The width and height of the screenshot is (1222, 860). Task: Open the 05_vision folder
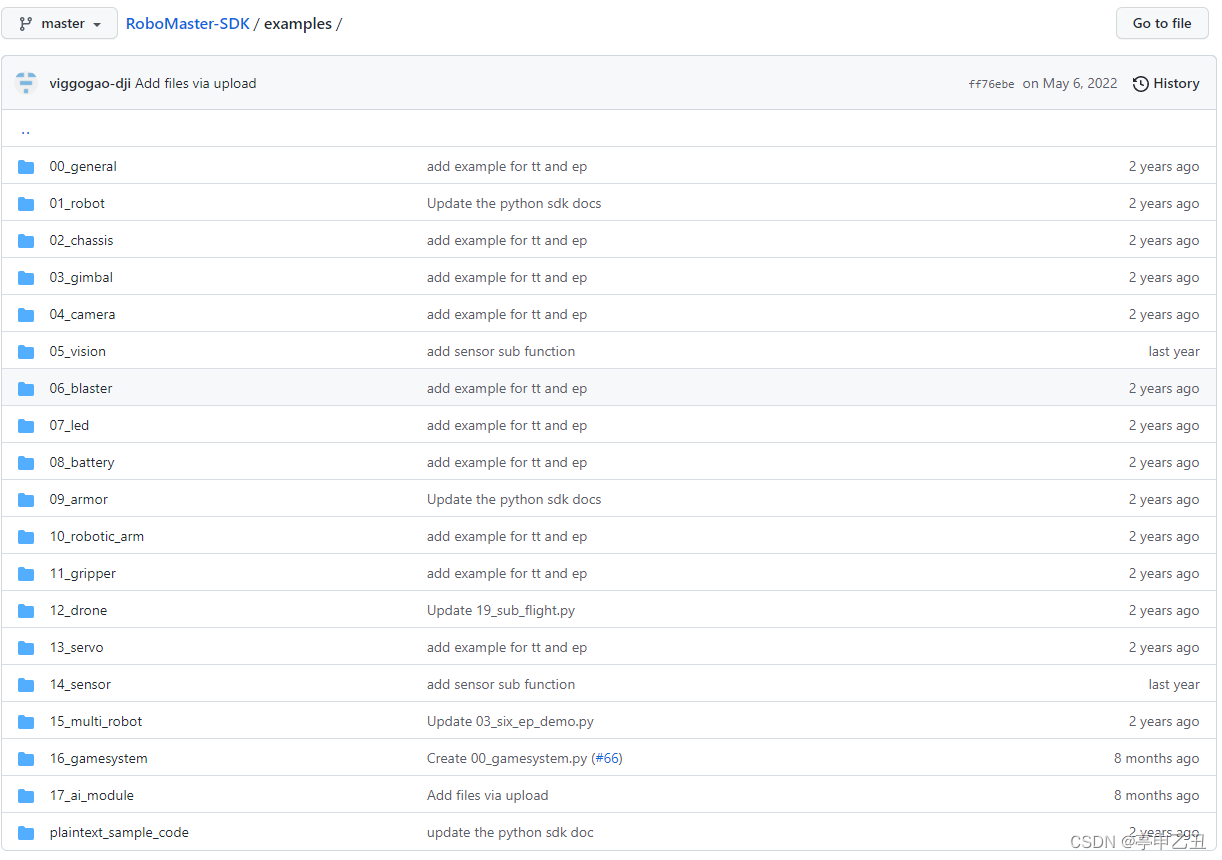click(x=78, y=352)
